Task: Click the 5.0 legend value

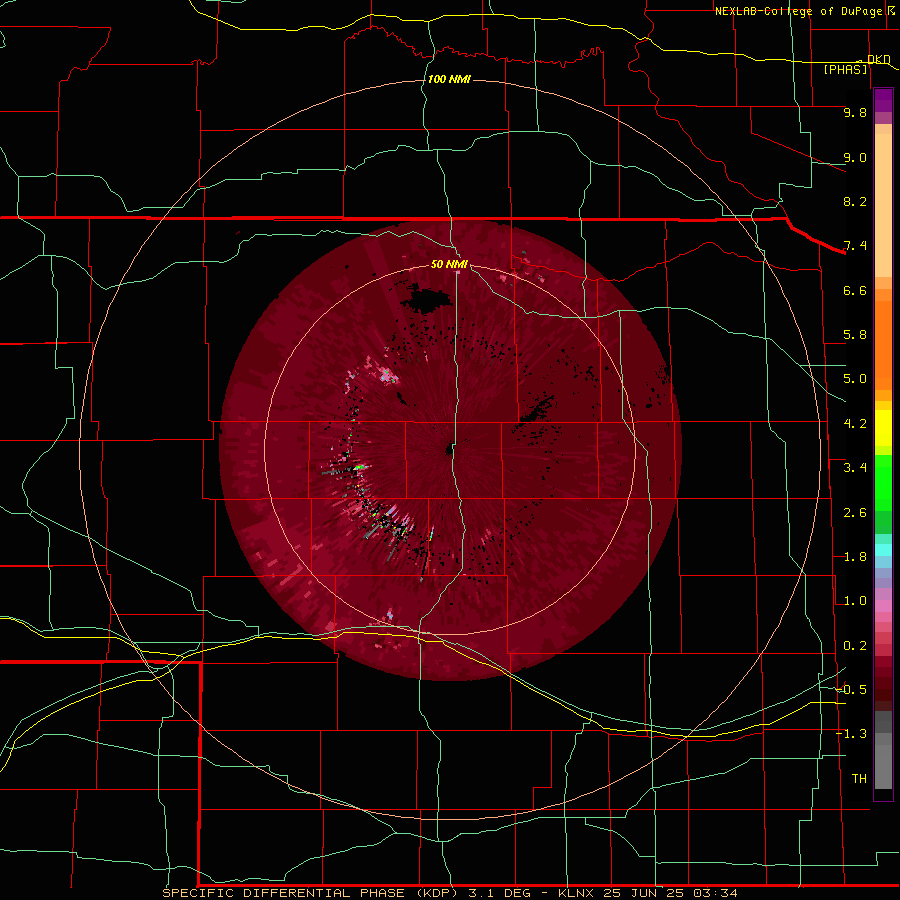Action: [x=855, y=379]
